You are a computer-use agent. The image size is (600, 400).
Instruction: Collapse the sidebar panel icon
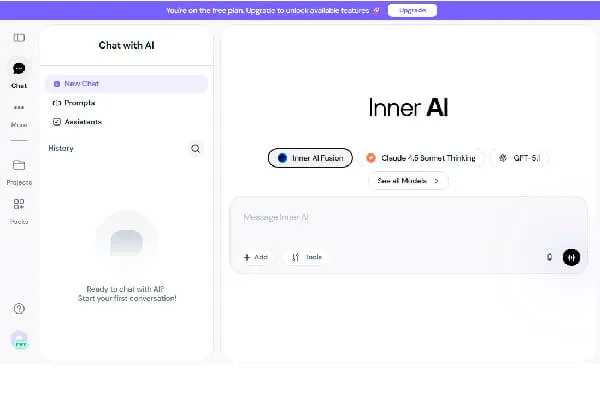tap(19, 38)
